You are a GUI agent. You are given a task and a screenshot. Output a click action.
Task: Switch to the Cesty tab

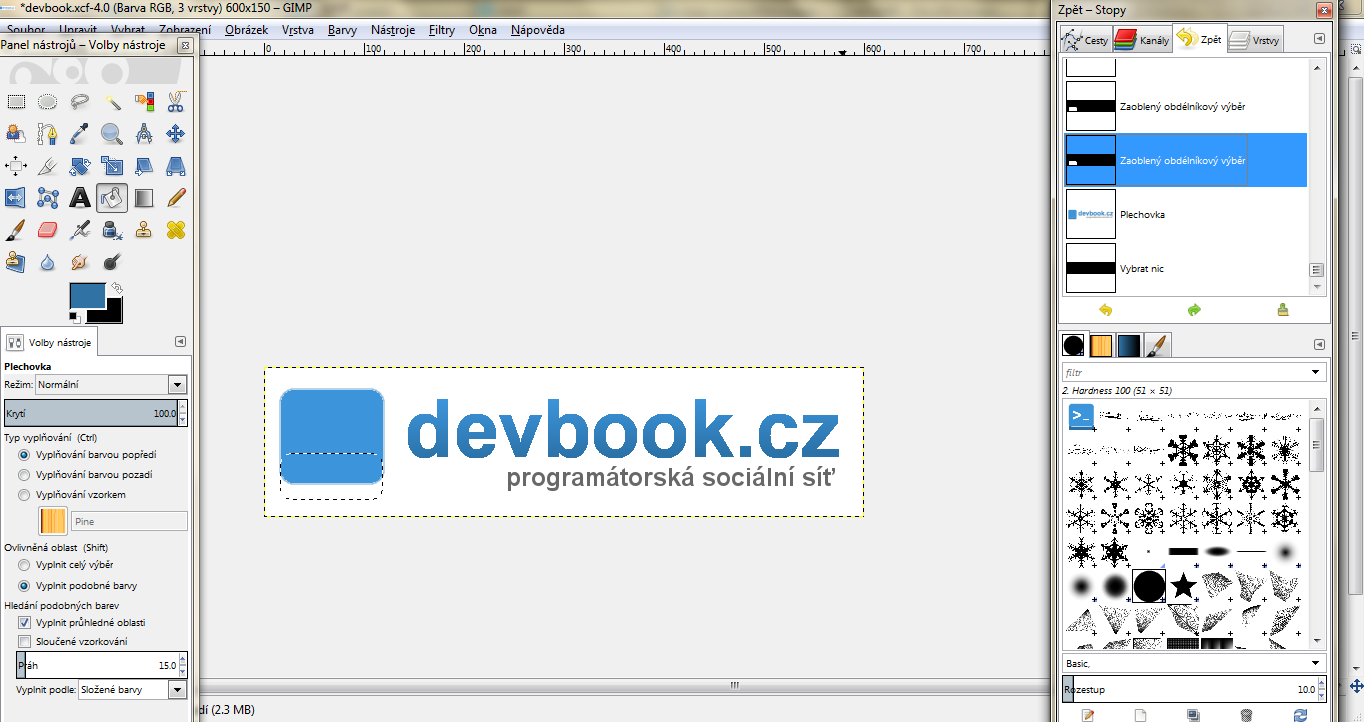point(1087,40)
